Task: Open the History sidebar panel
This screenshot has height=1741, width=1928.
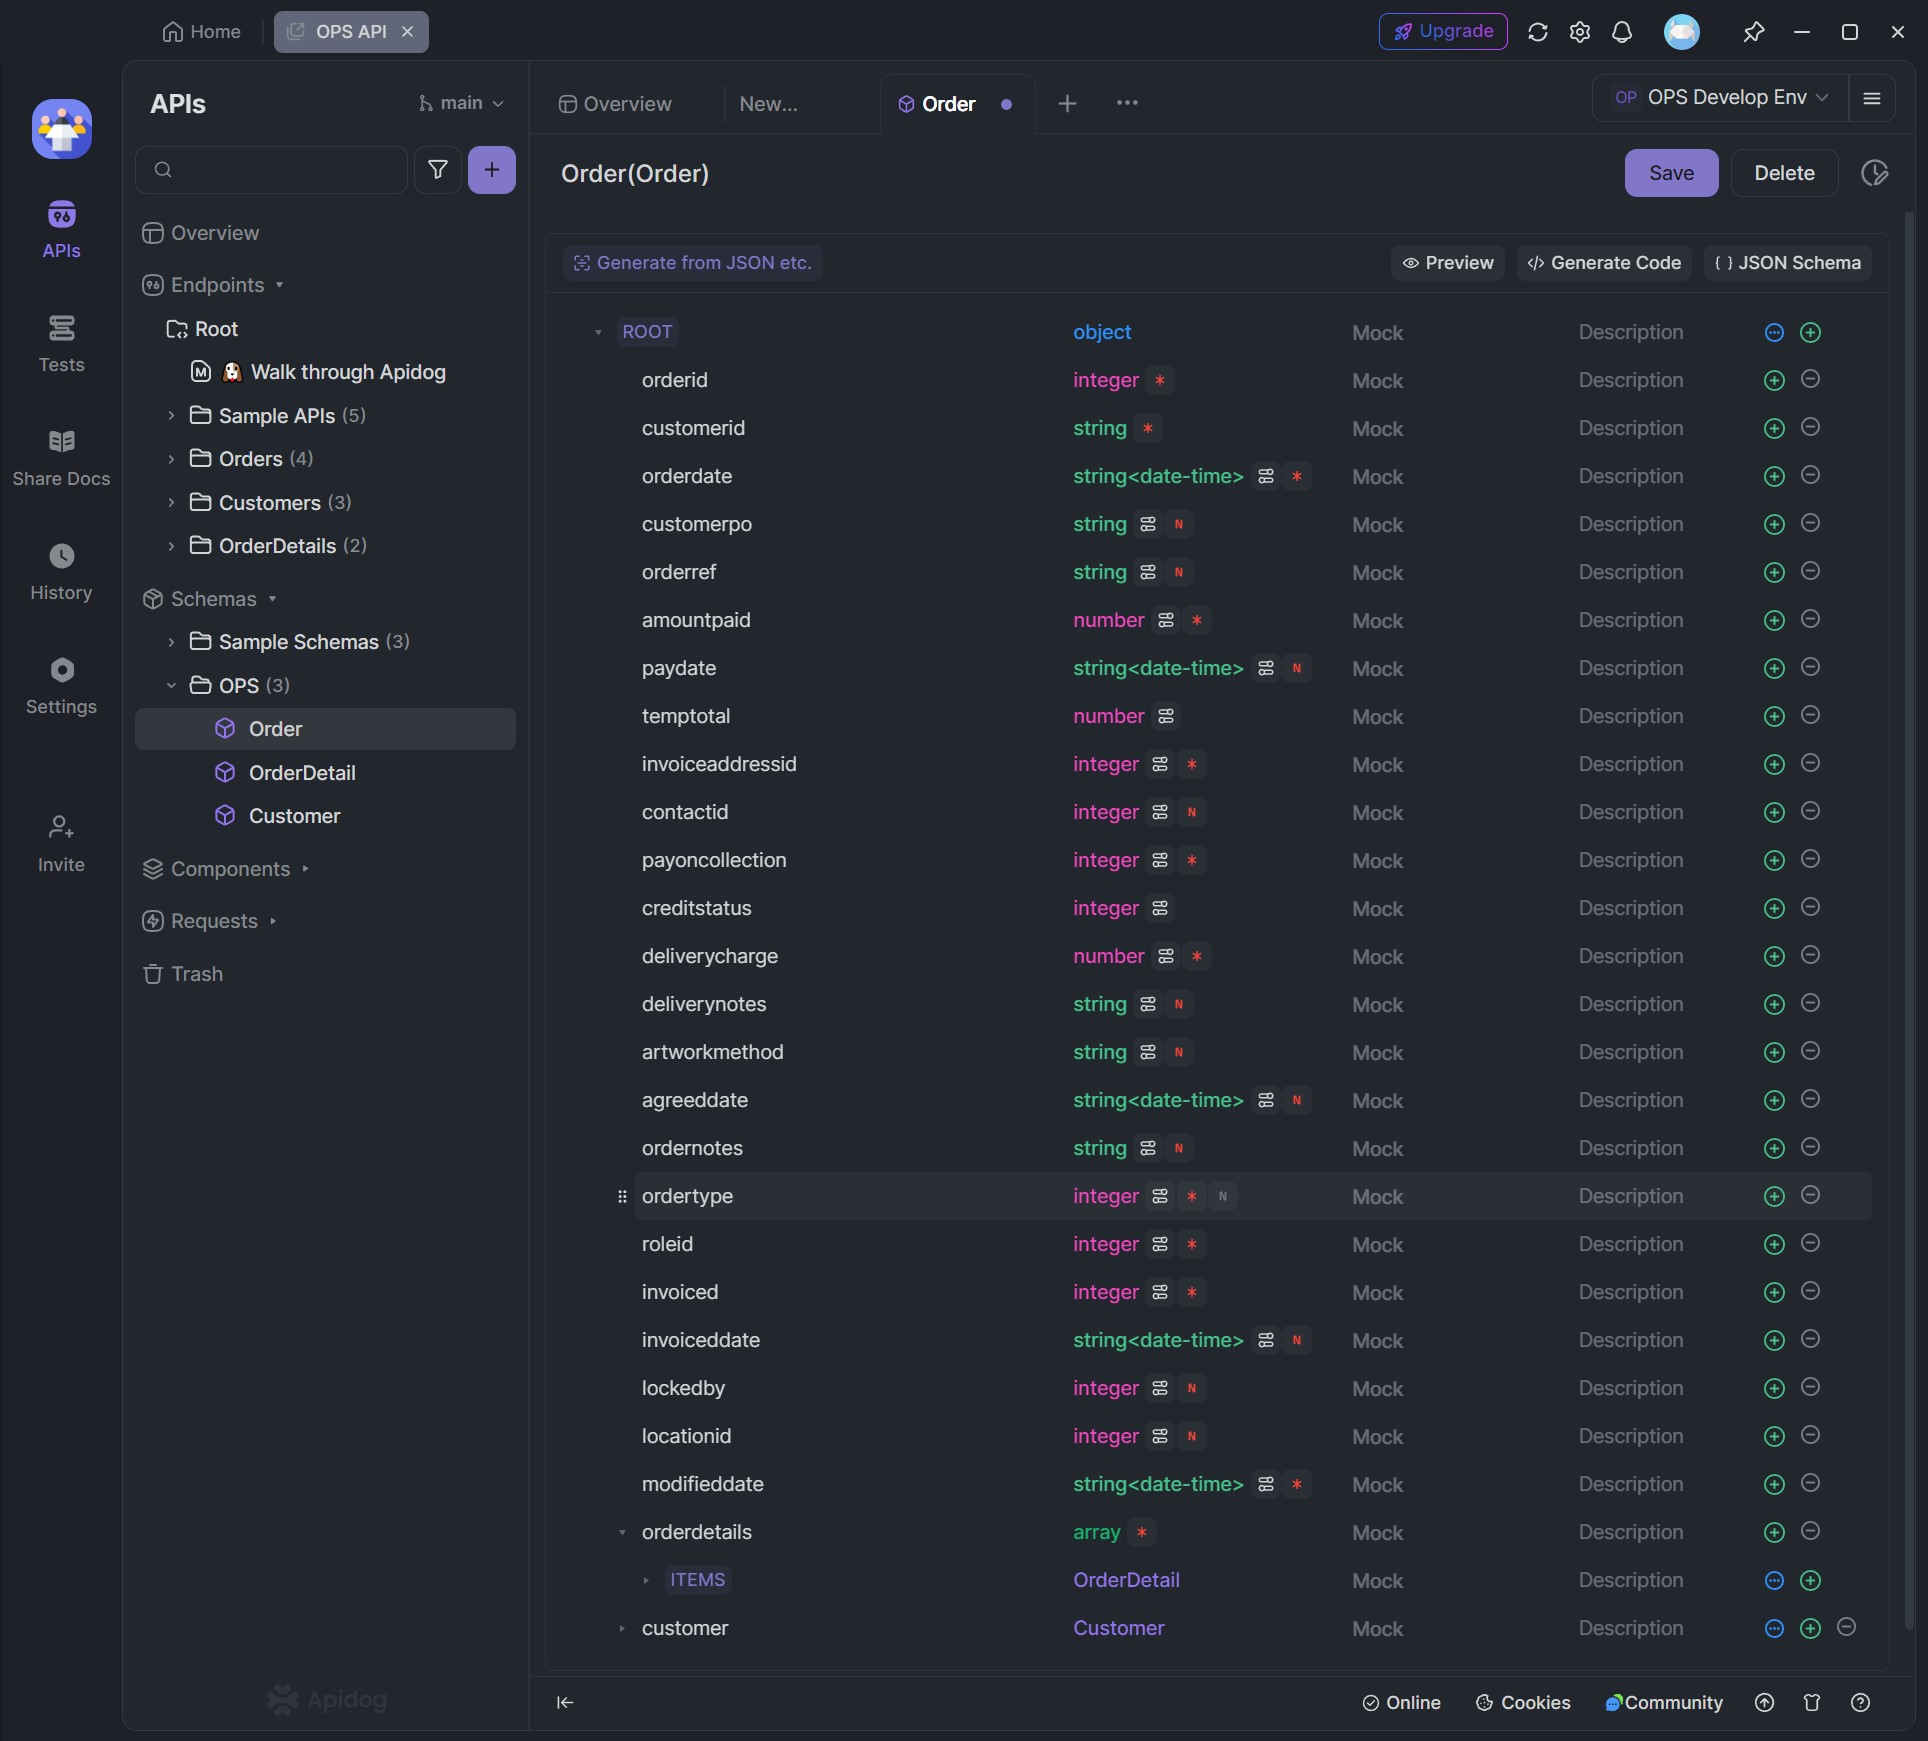Action: pyautogui.click(x=61, y=571)
